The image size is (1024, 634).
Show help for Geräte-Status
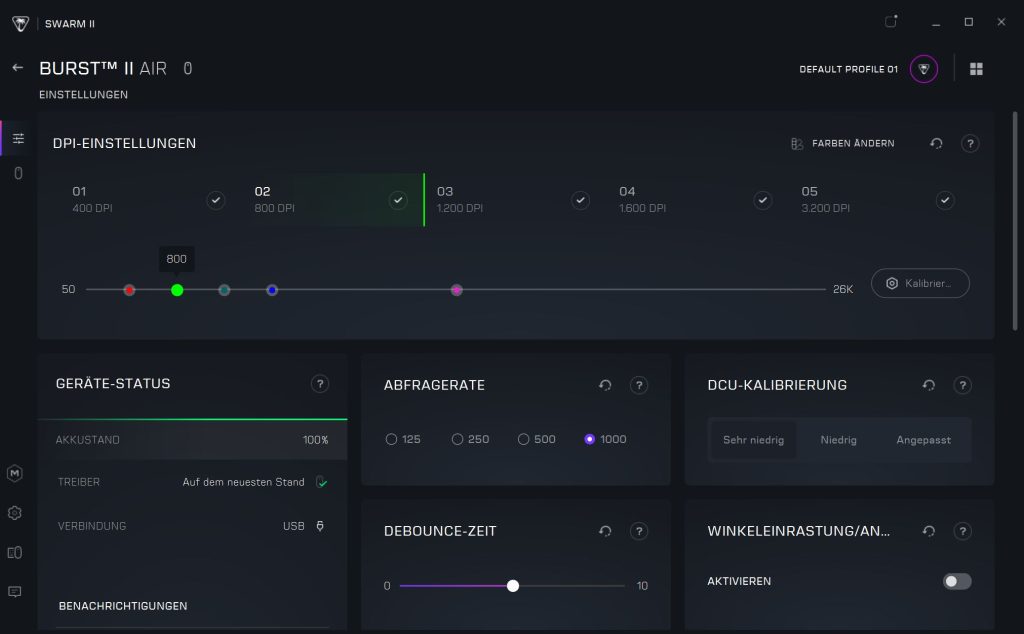[x=320, y=384]
